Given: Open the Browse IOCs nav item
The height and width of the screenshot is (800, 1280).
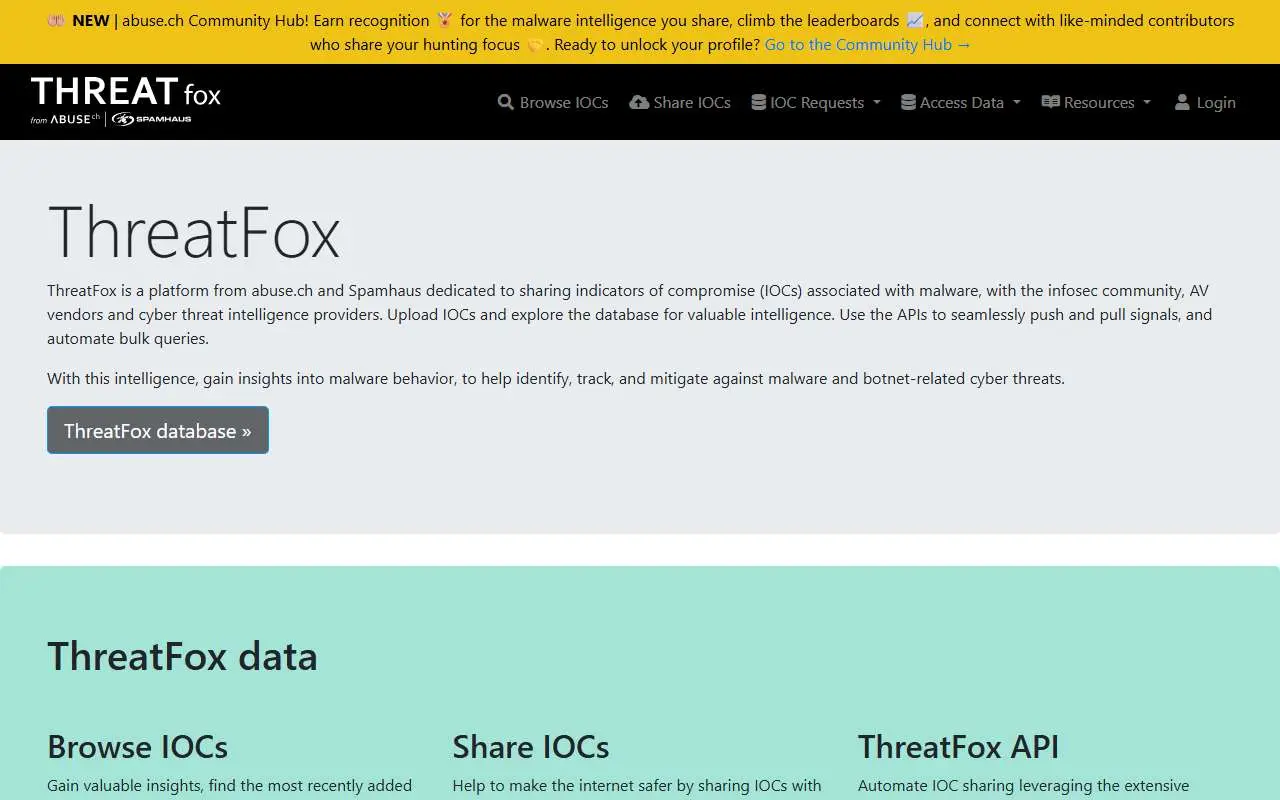Looking at the screenshot, I should (x=553, y=102).
